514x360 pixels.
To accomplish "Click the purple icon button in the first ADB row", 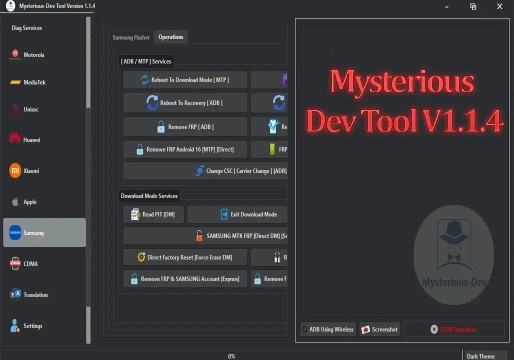I will 269,80.
